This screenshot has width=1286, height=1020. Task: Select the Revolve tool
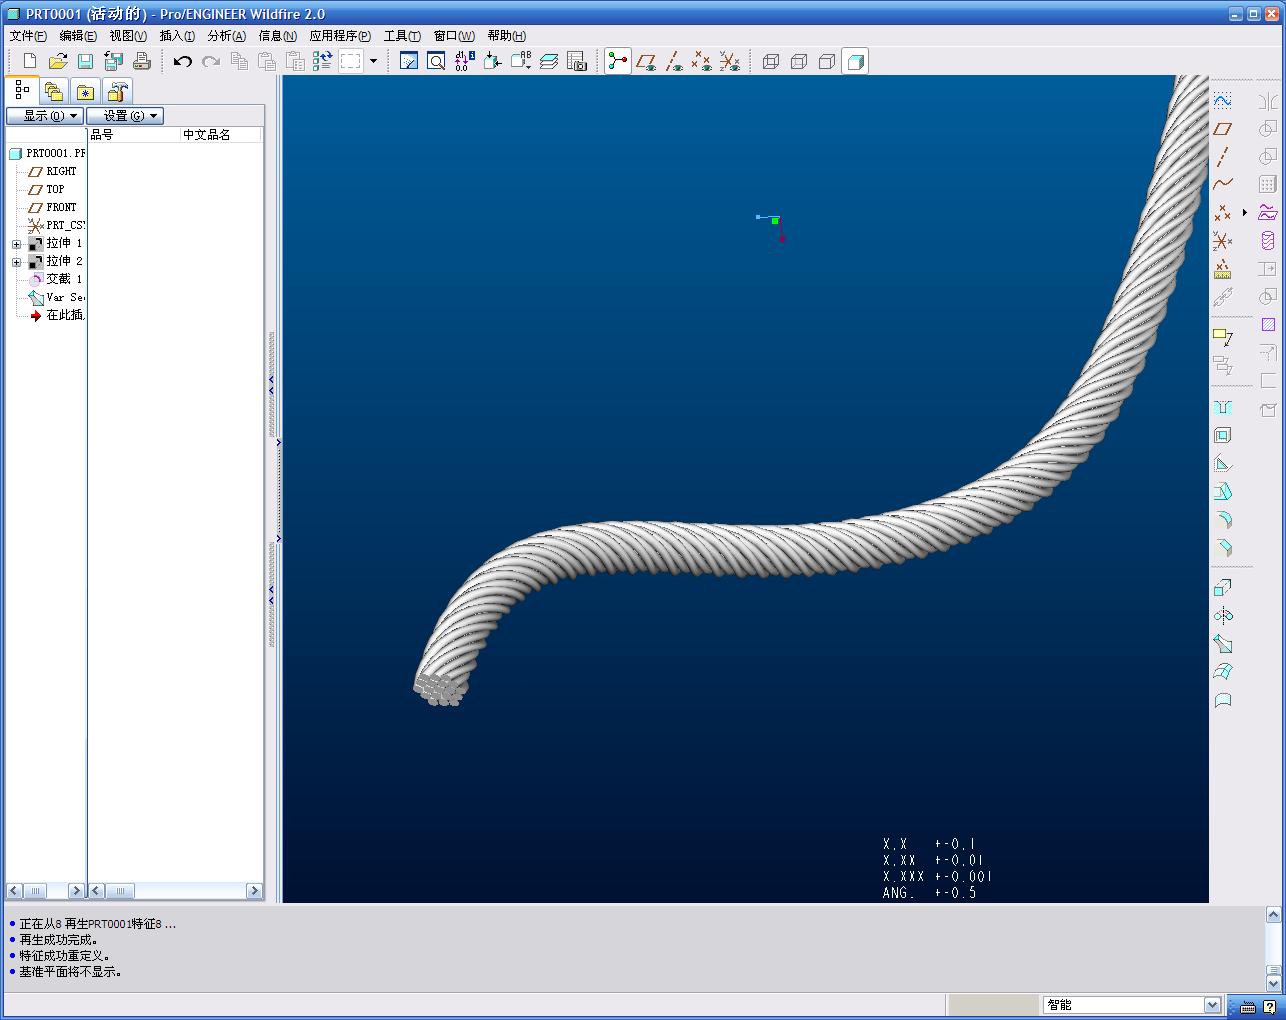click(x=1222, y=616)
